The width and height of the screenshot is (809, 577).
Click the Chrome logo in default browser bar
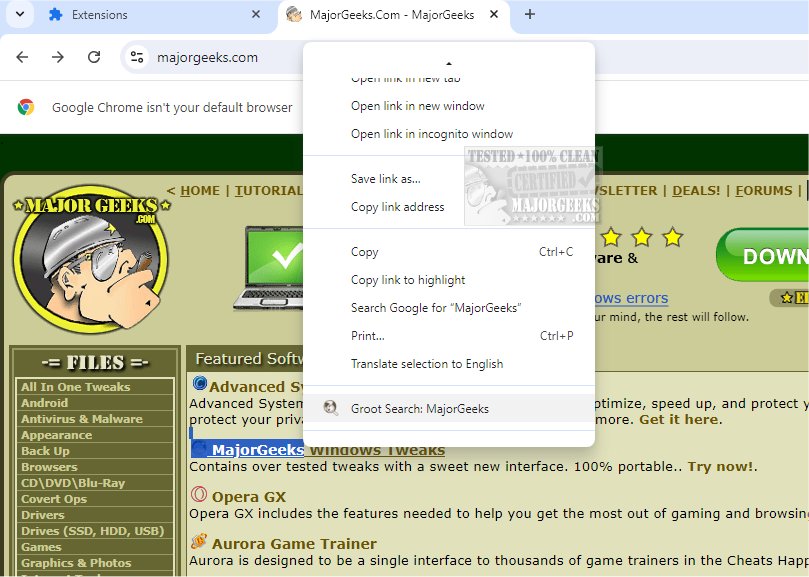click(x=26, y=107)
